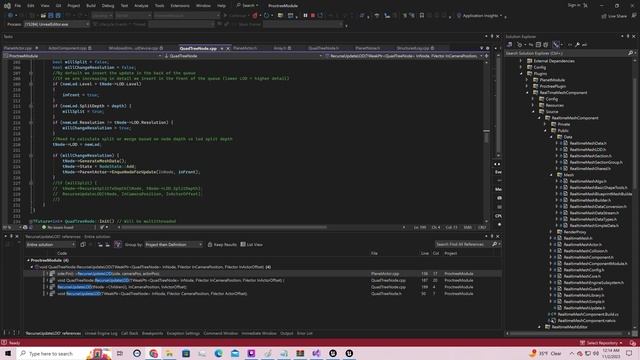Image resolution: width=640 pixels, height=360 pixels.
Task: Open the Debug menu
Action: (108, 6)
